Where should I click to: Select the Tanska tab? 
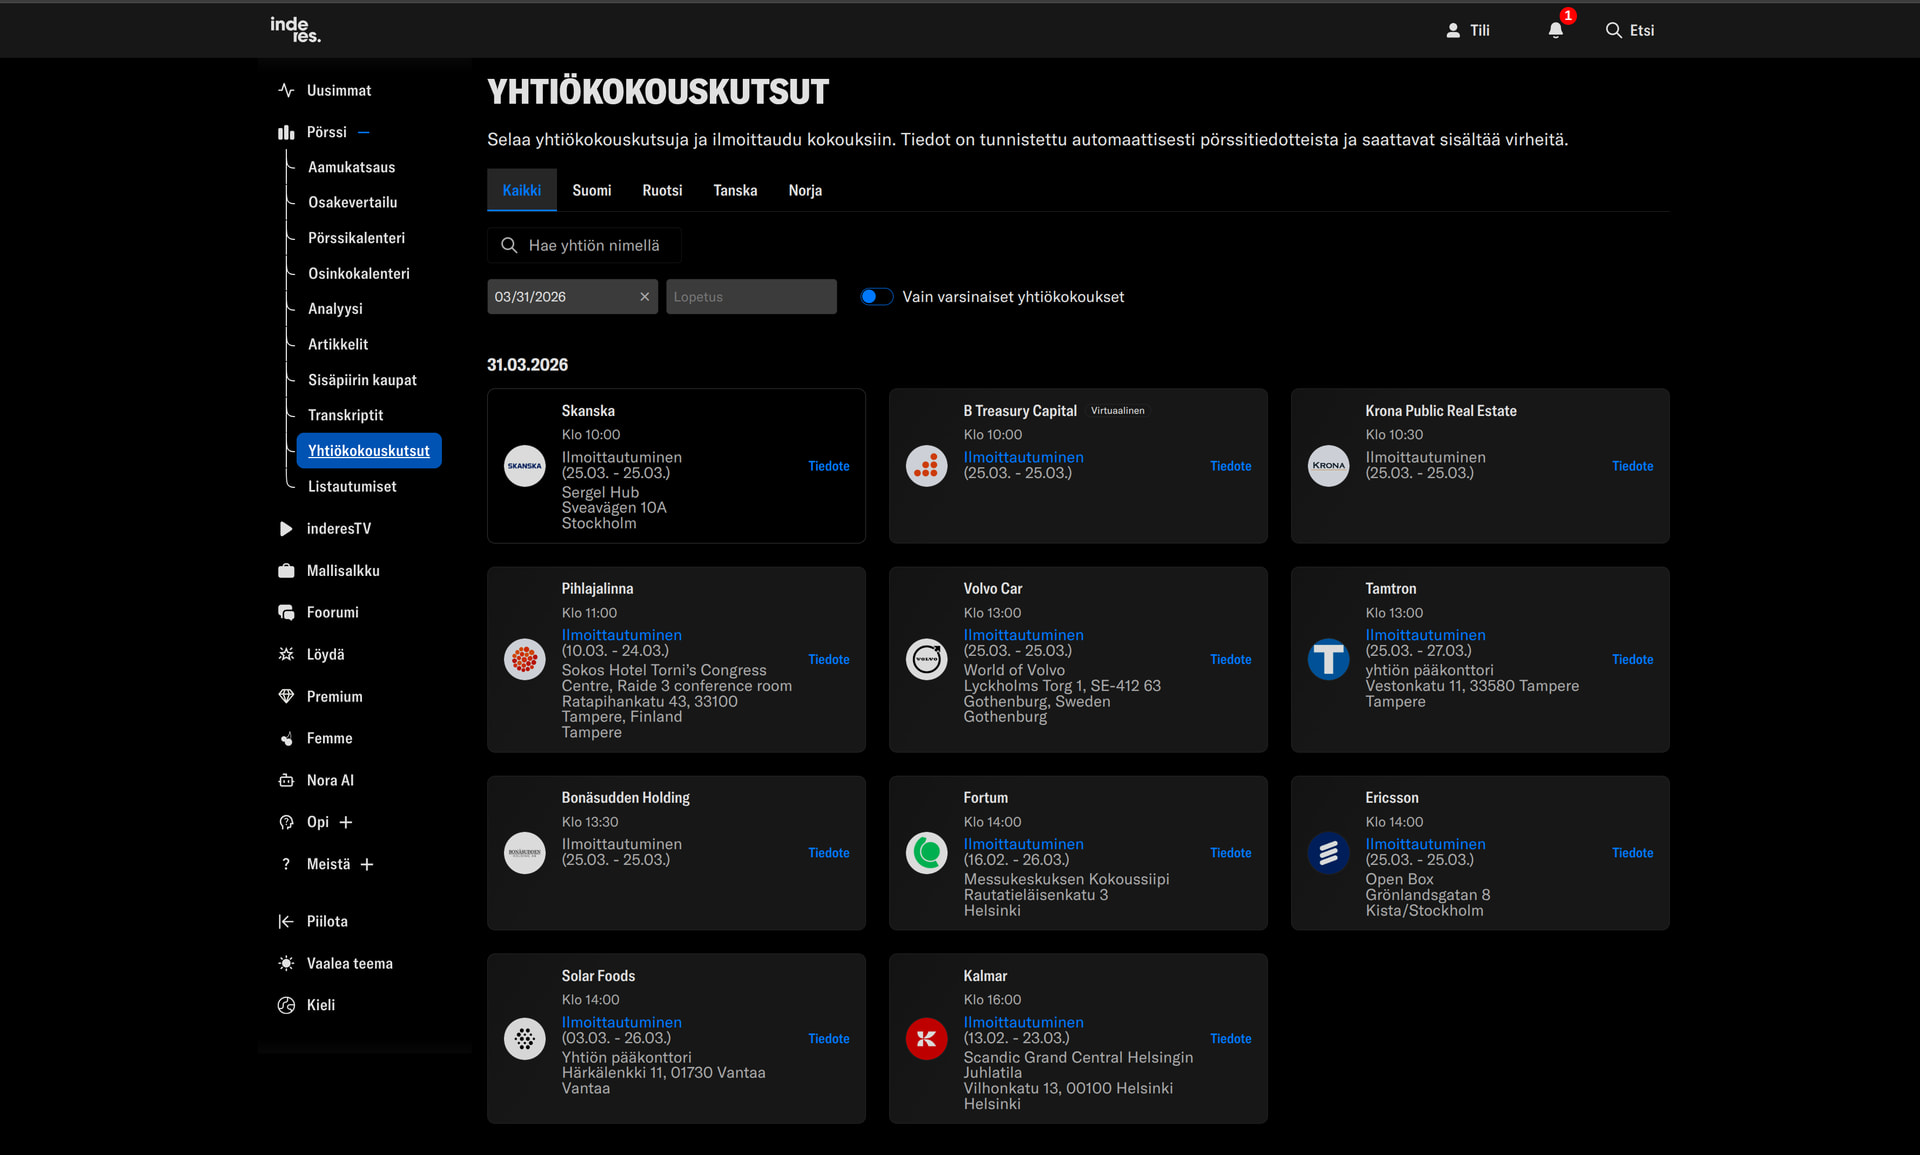[x=735, y=190]
